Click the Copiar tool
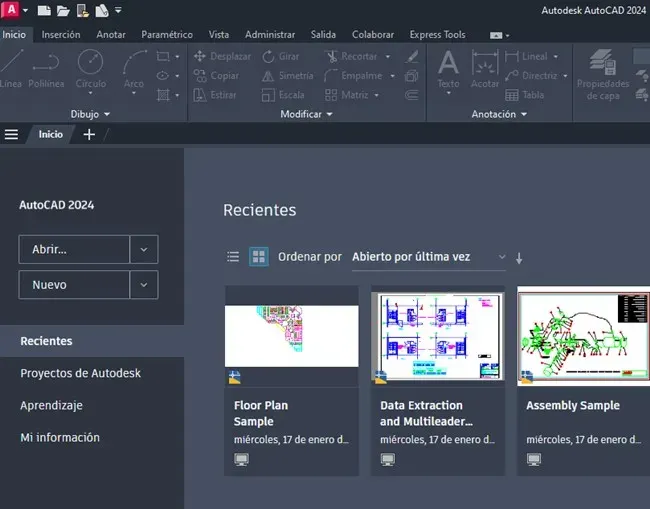 [x=216, y=76]
